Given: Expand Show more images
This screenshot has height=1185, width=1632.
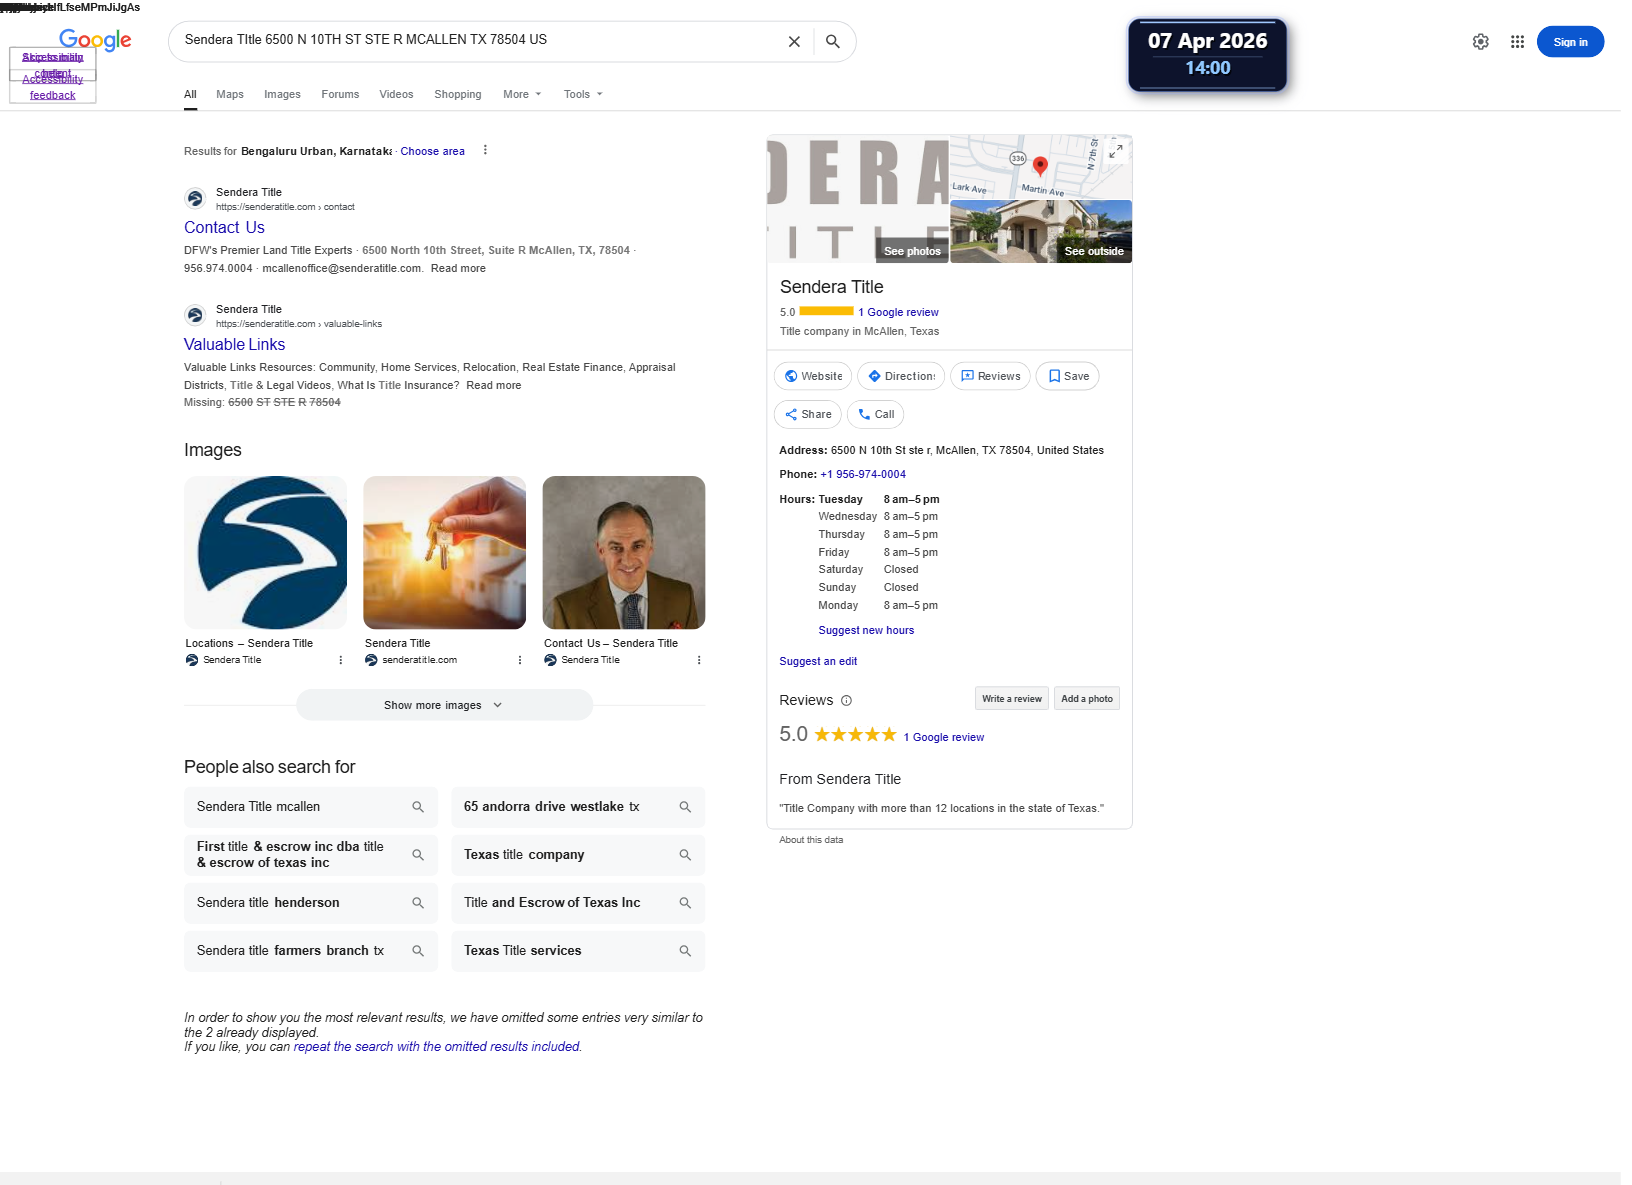Looking at the screenshot, I should coord(444,705).
